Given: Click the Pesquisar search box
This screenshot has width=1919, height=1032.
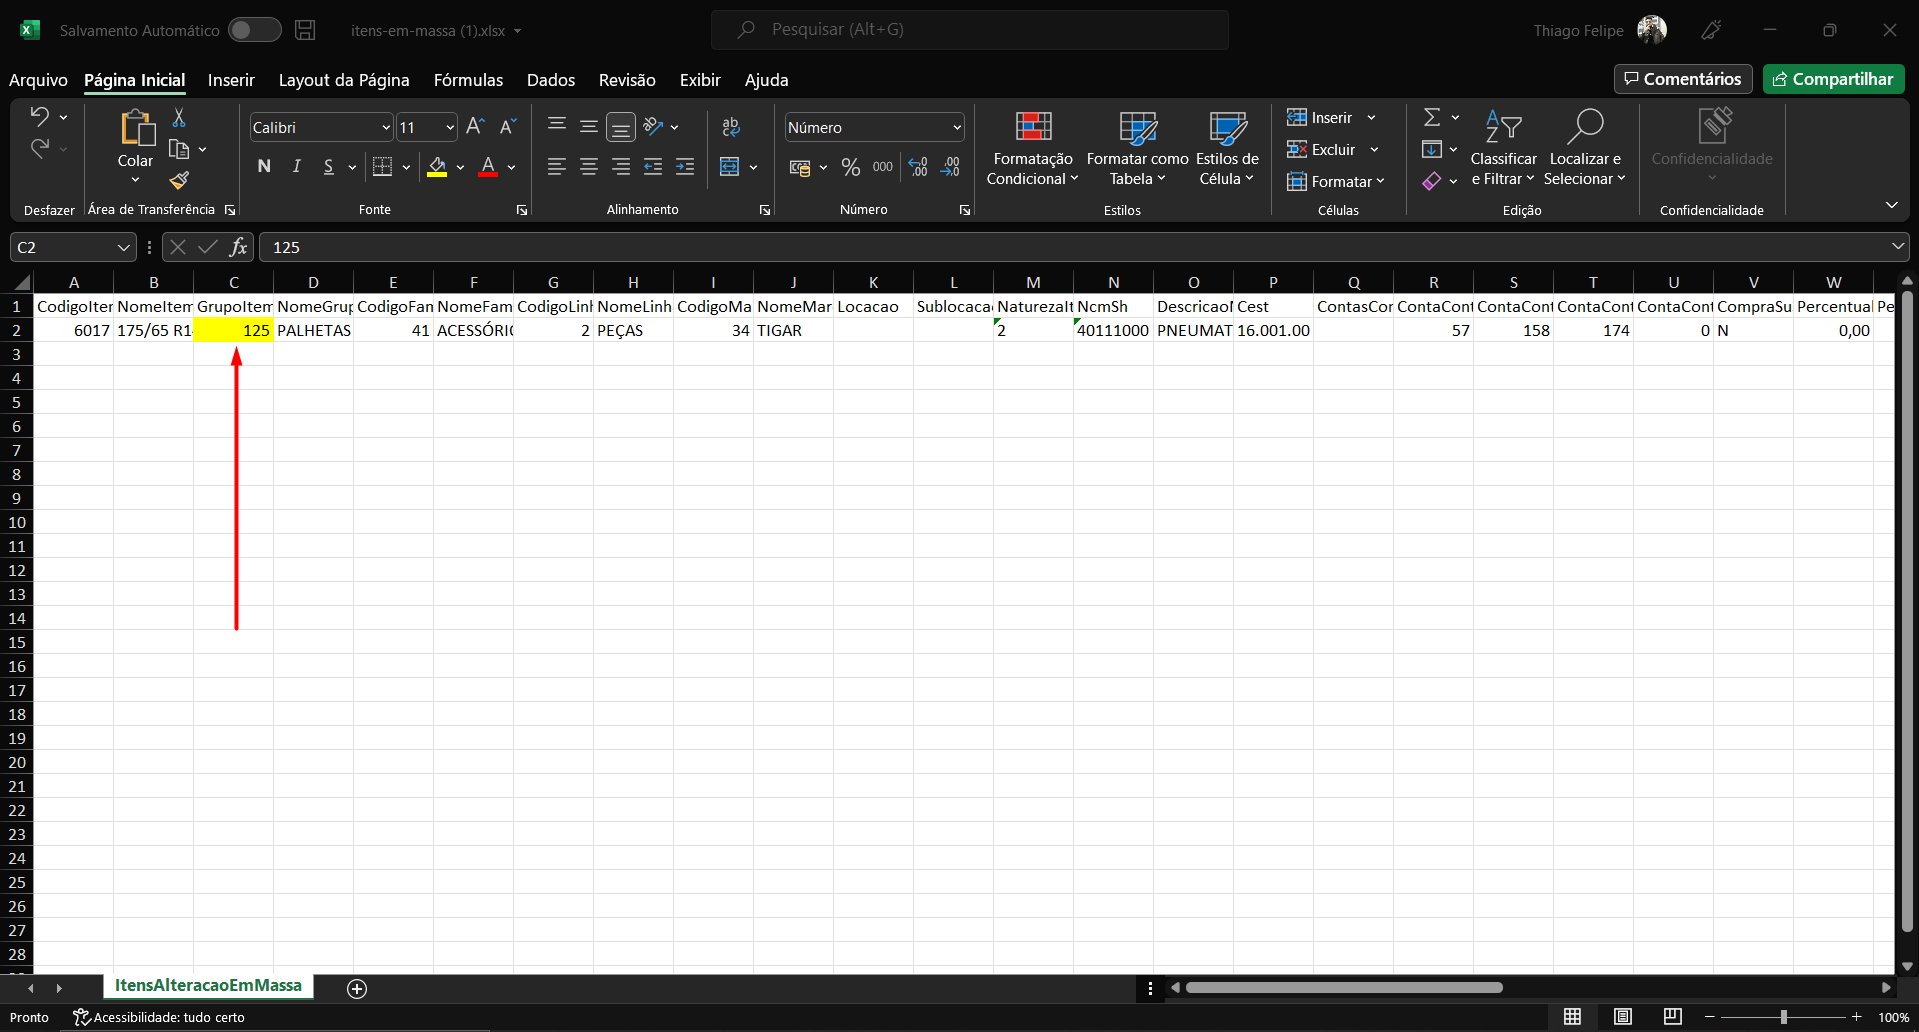Looking at the screenshot, I should pyautogui.click(x=970, y=30).
